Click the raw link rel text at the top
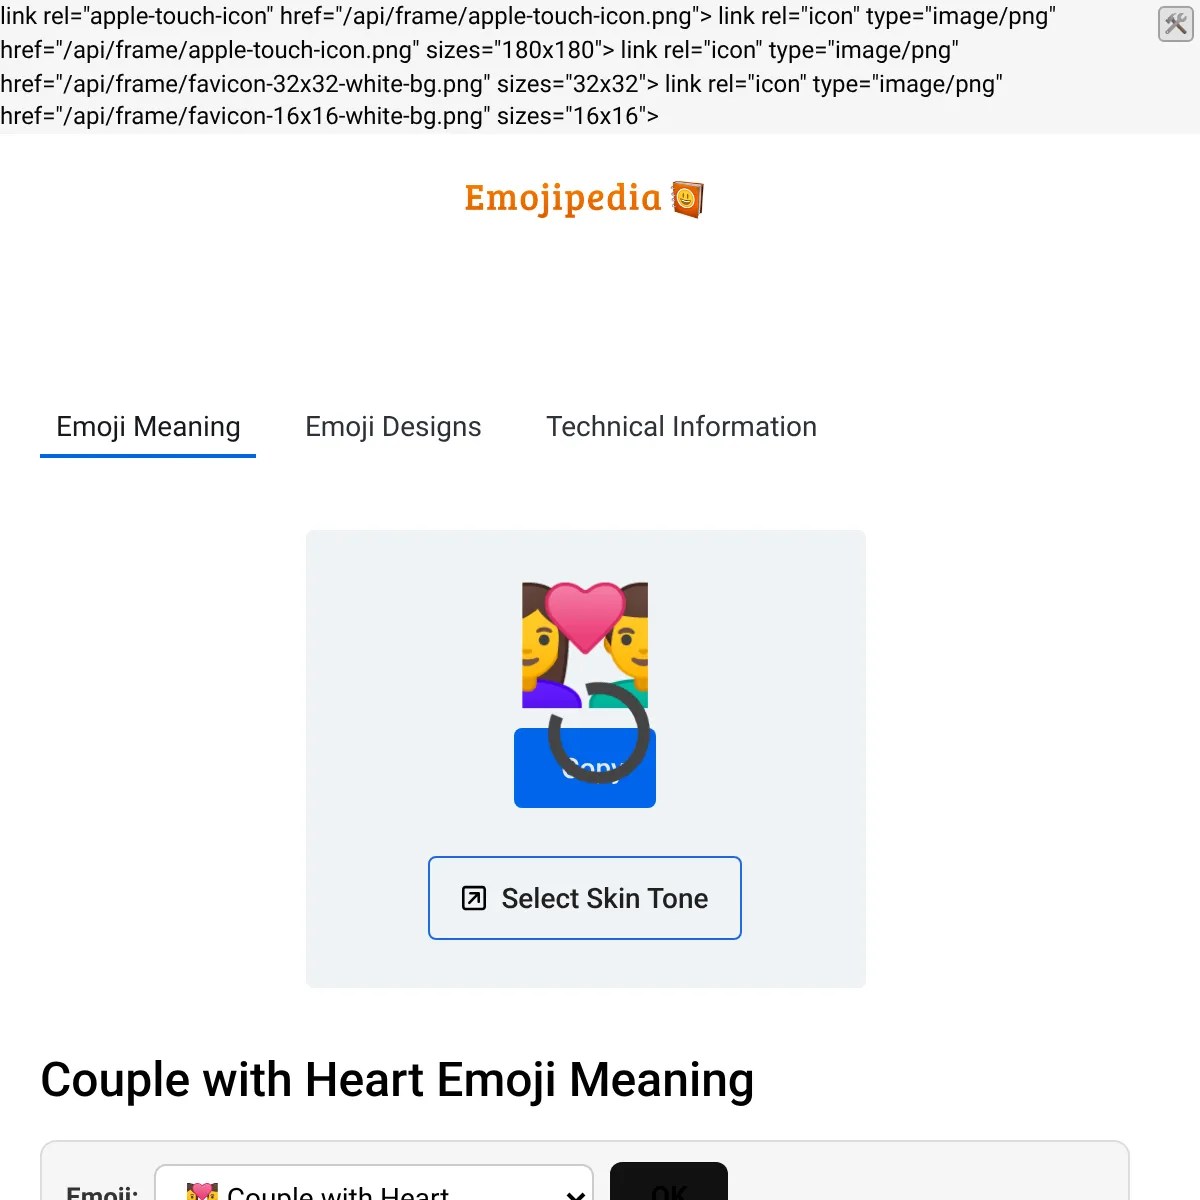Image resolution: width=1200 pixels, height=1200 pixels. [x=528, y=66]
